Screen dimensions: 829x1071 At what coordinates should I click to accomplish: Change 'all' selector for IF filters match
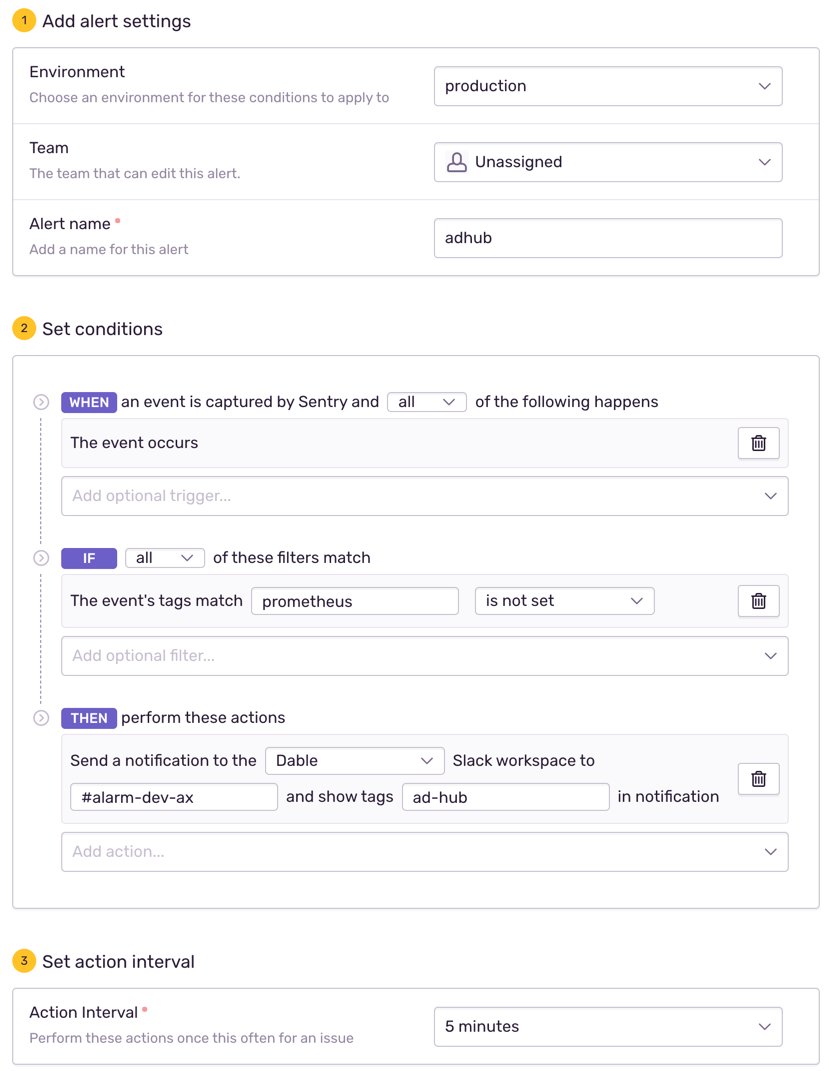(165, 558)
